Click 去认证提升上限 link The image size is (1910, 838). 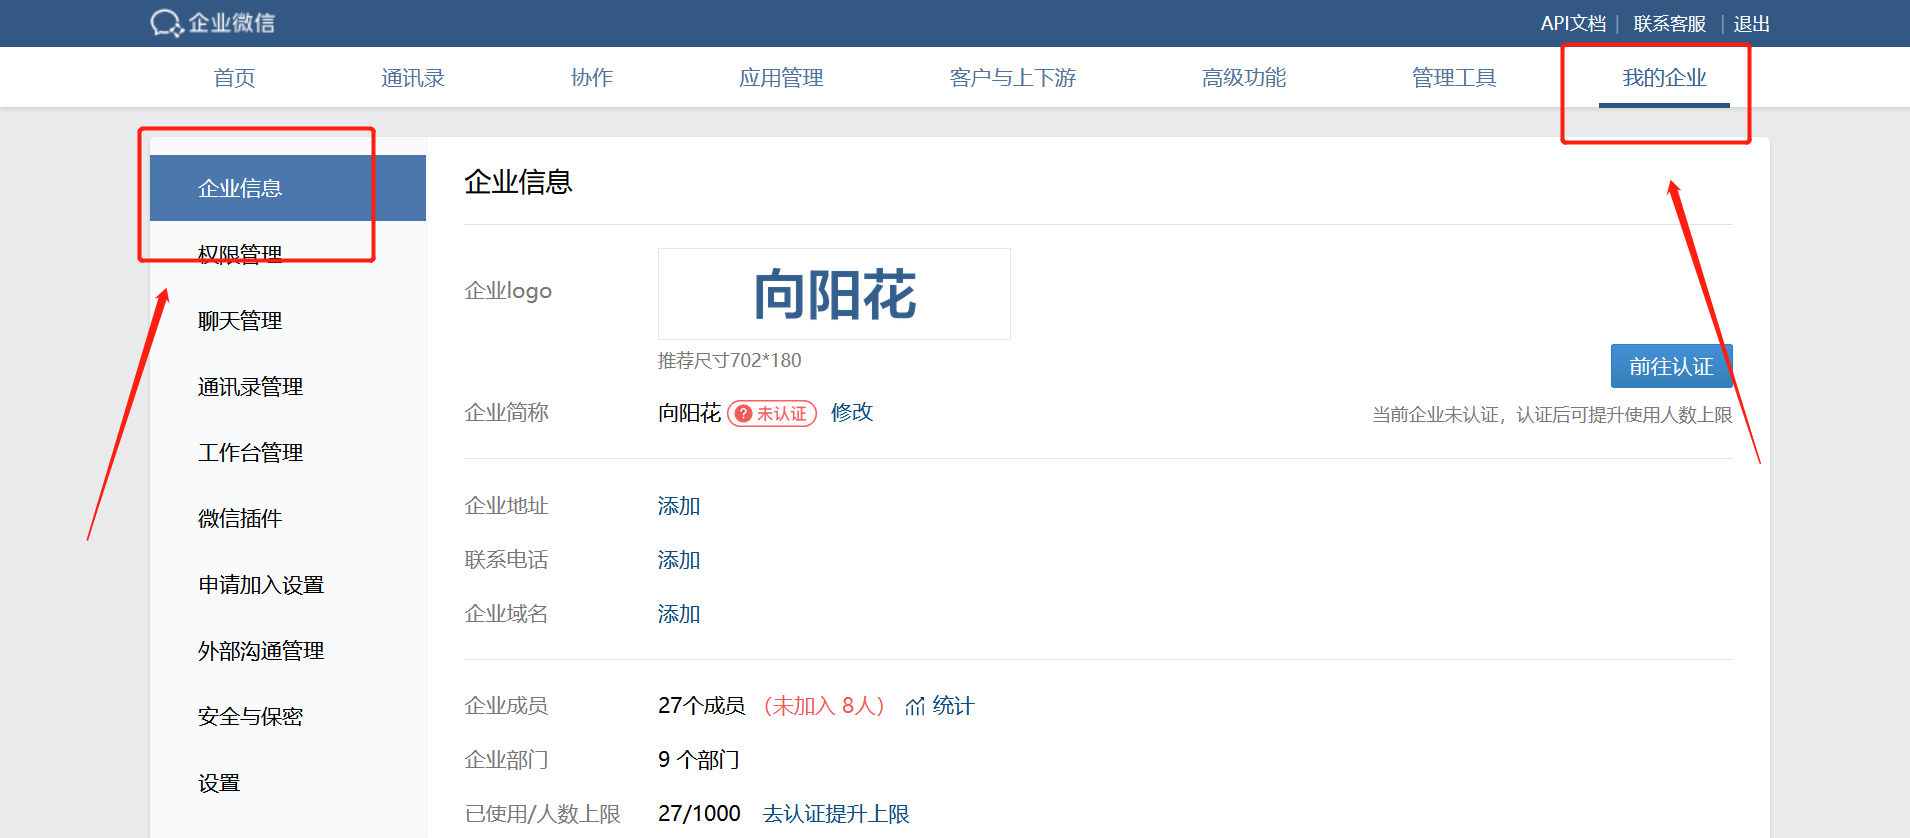coord(835,814)
